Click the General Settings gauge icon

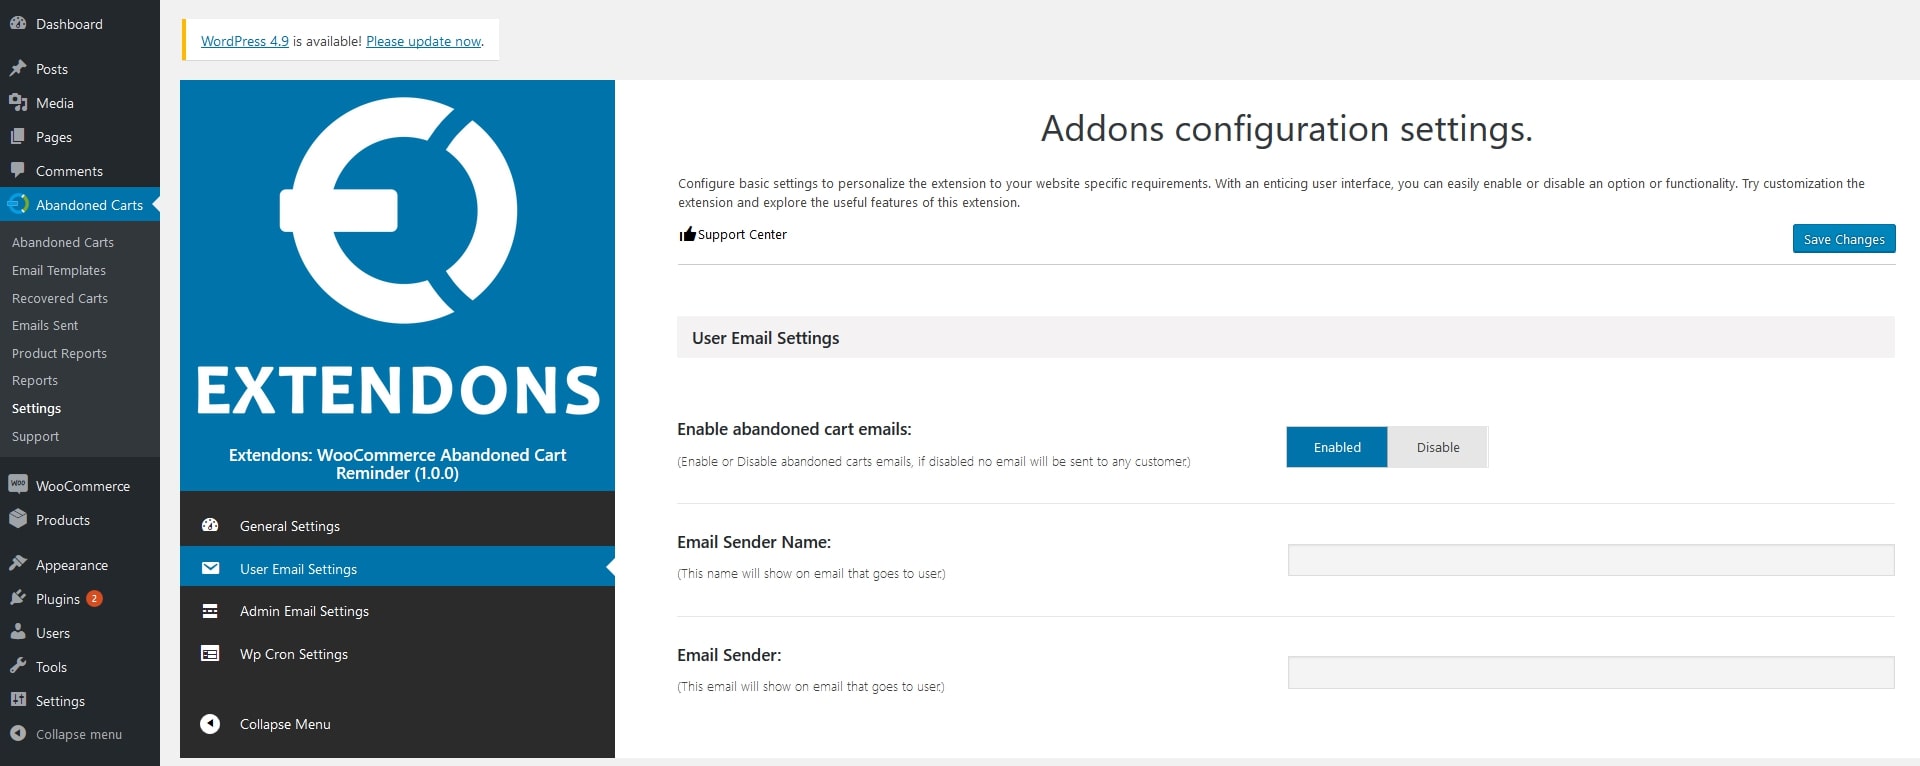(210, 525)
